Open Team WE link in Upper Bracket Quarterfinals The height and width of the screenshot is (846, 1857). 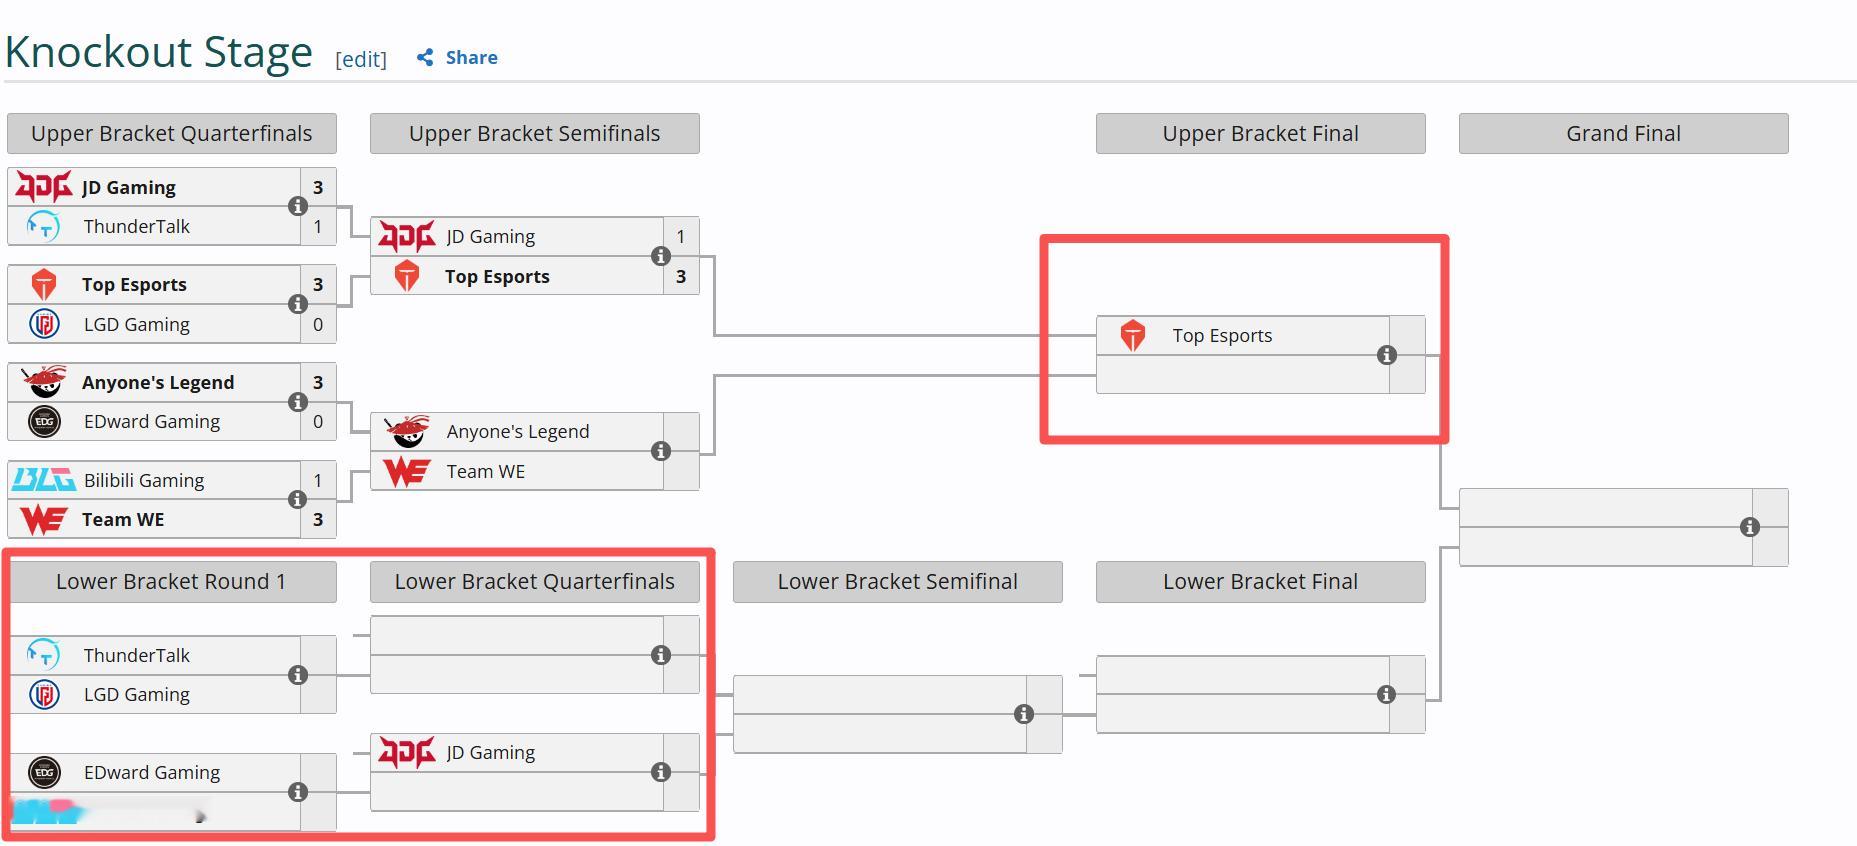(123, 519)
